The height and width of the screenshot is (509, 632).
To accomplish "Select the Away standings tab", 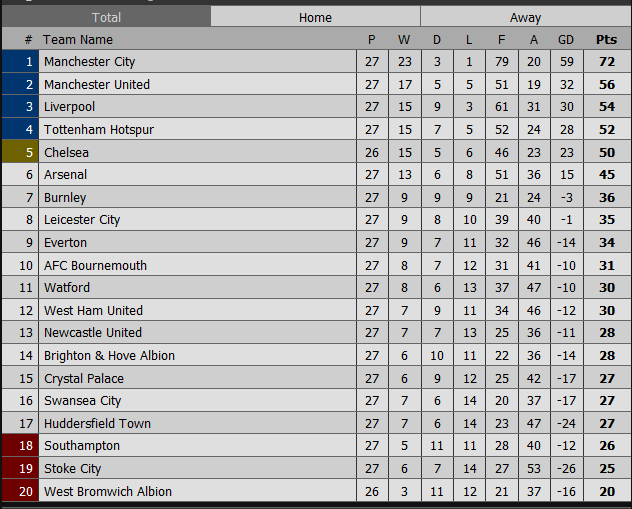I will tap(525, 17).
